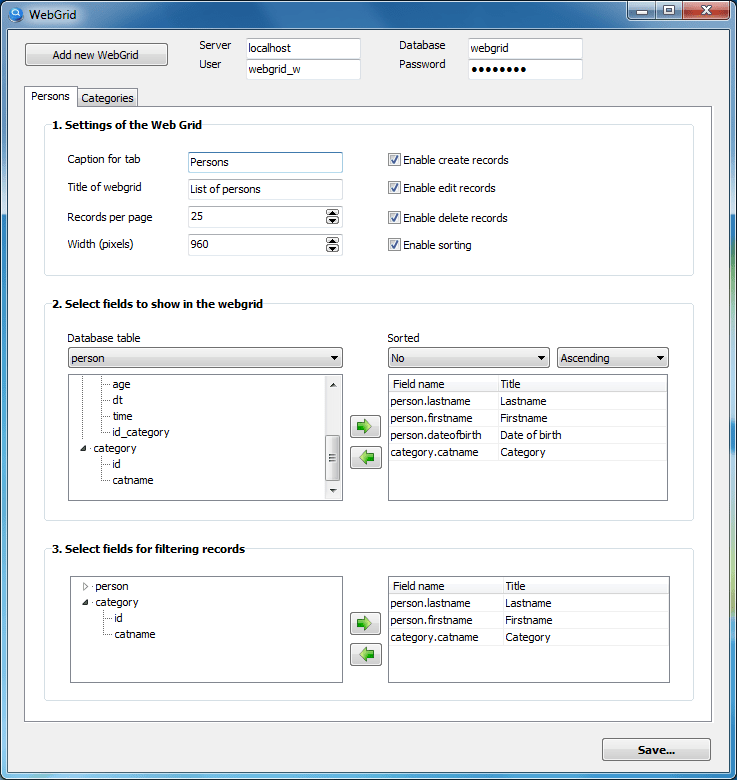Toggle Enable sorting checkbox
The width and height of the screenshot is (737, 780).
click(x=394, y=245)
